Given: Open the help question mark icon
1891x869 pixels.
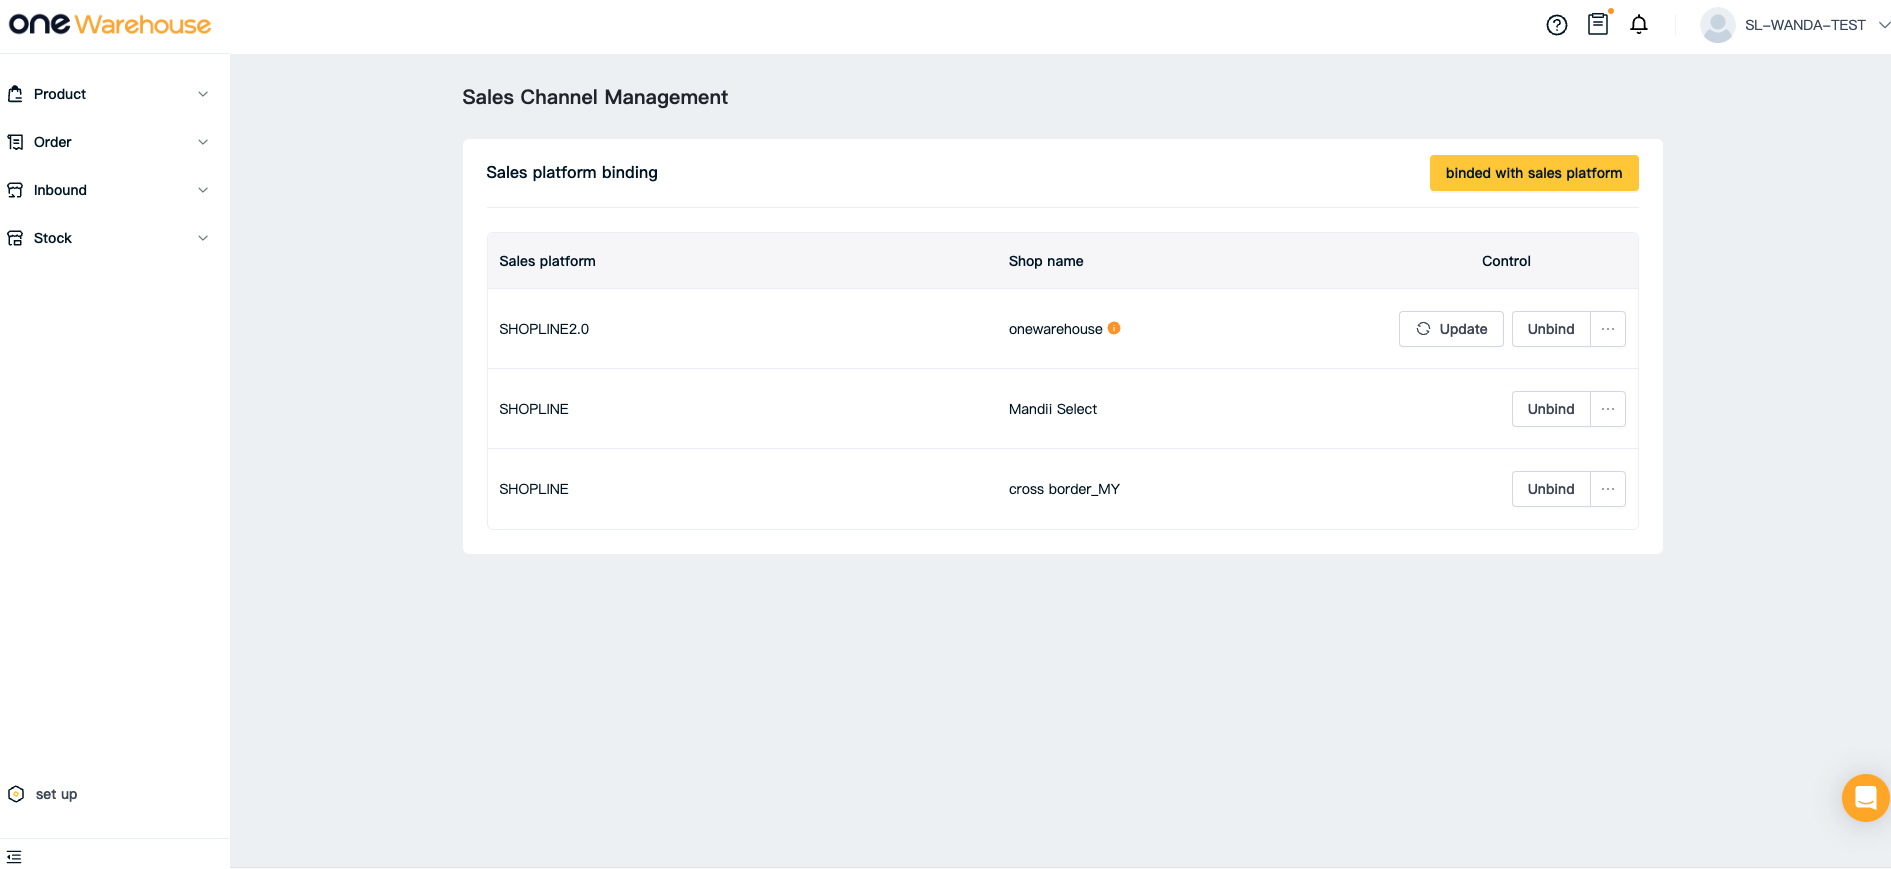Looking at the screenshot, I should [x=1556, y=25].
